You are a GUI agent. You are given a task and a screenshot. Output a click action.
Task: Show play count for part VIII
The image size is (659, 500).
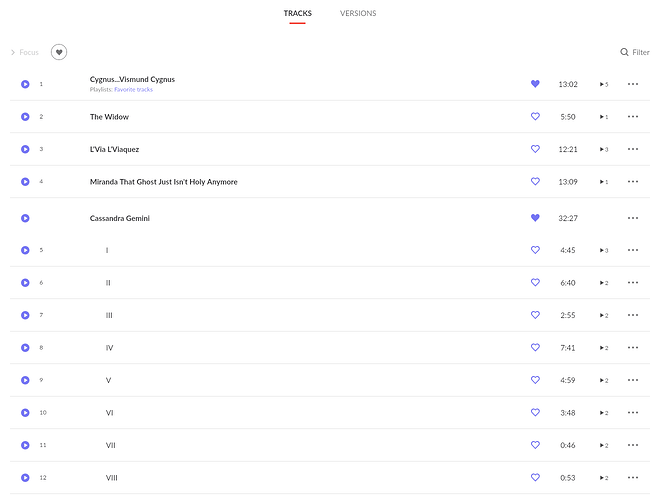tap(604, 478)
